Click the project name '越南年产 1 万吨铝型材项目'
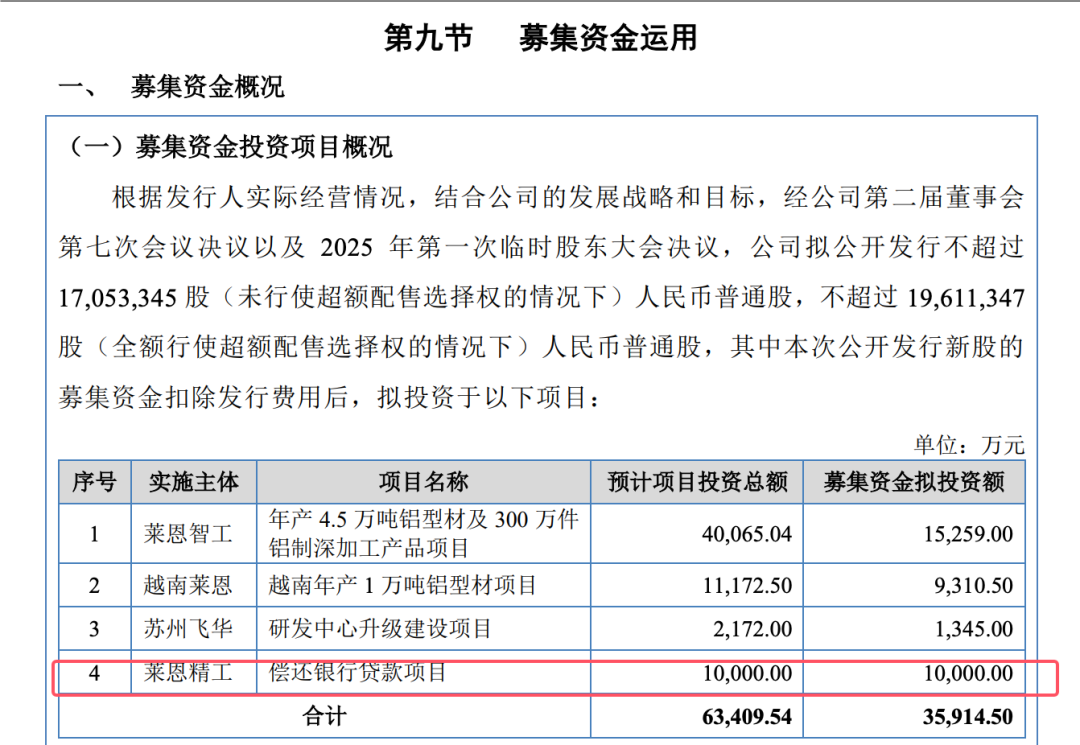The height and width of the screenshot is (745, 1080). (402, 585)
